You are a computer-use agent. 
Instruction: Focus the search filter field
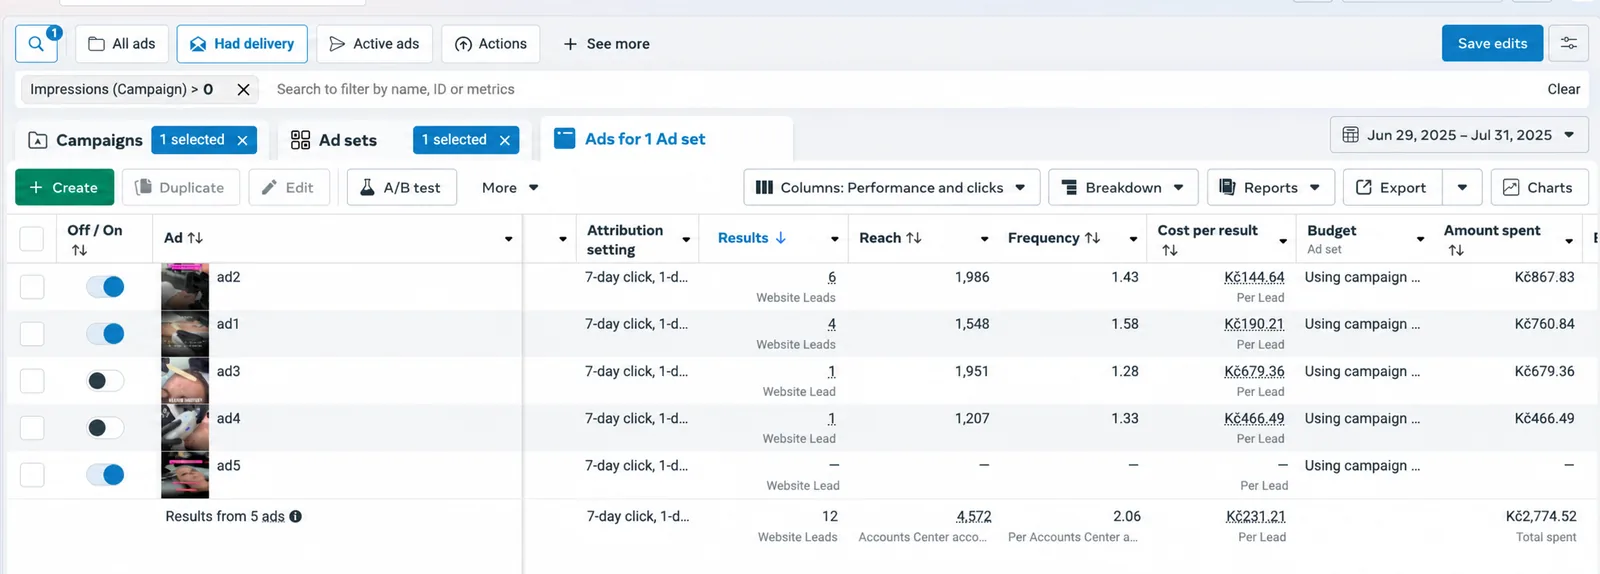pos(900,89)
